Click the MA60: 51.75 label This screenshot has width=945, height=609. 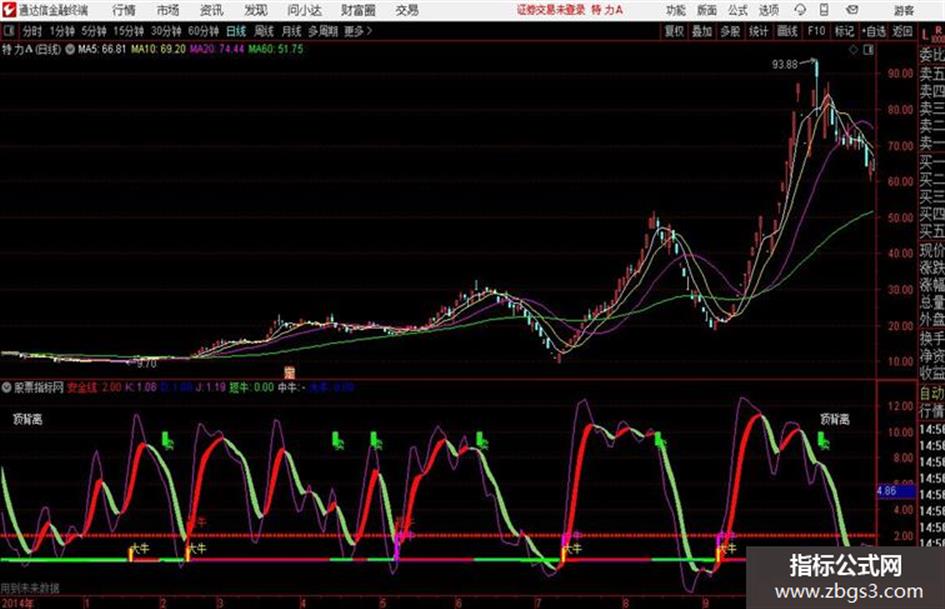[275, 49]
